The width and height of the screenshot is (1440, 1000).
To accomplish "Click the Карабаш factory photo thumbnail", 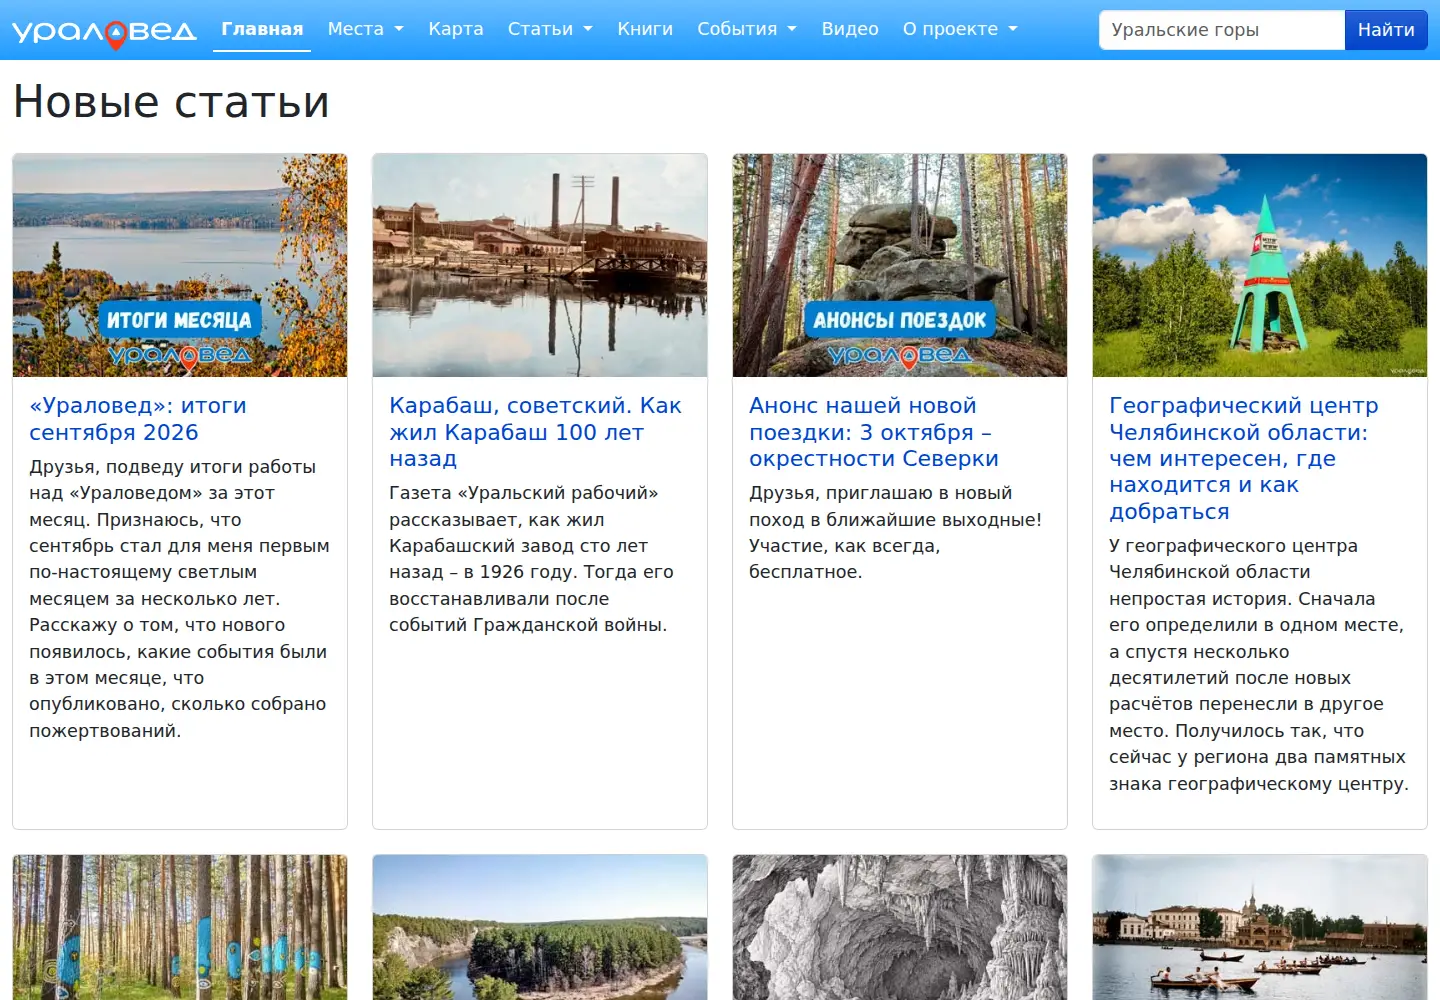I will click(x=540, y=265).
